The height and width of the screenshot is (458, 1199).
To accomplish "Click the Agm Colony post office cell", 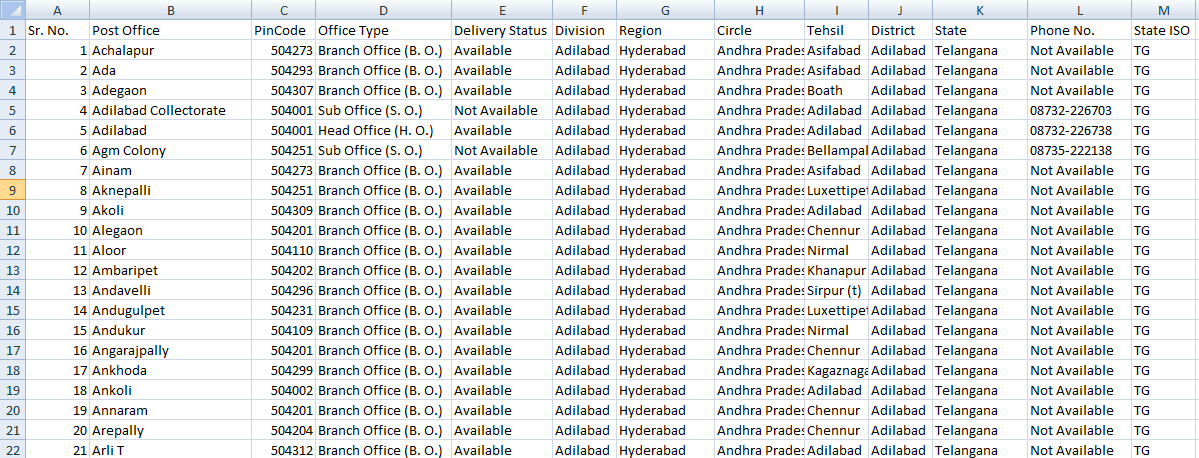I will pos(169,150).
